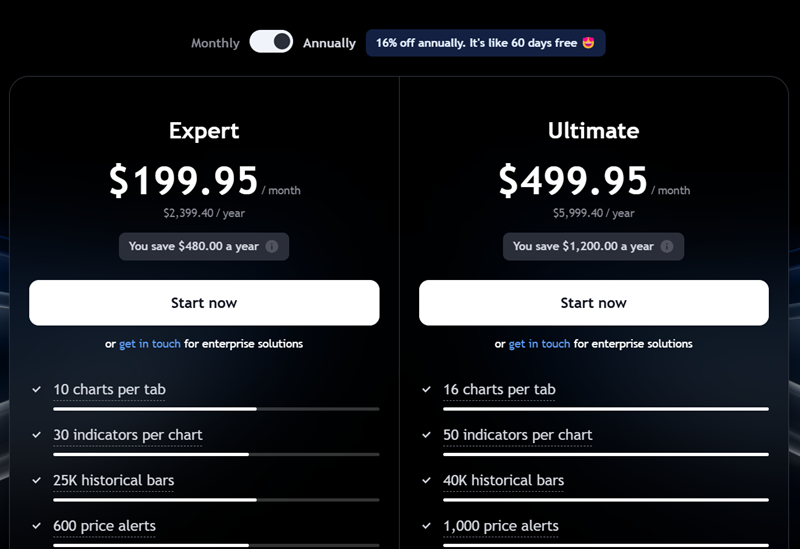The height and width of the screenshot is (549, 800).
Task: Click checkmark next to 1,000 price alerts
Action: [x=427, y=526]
